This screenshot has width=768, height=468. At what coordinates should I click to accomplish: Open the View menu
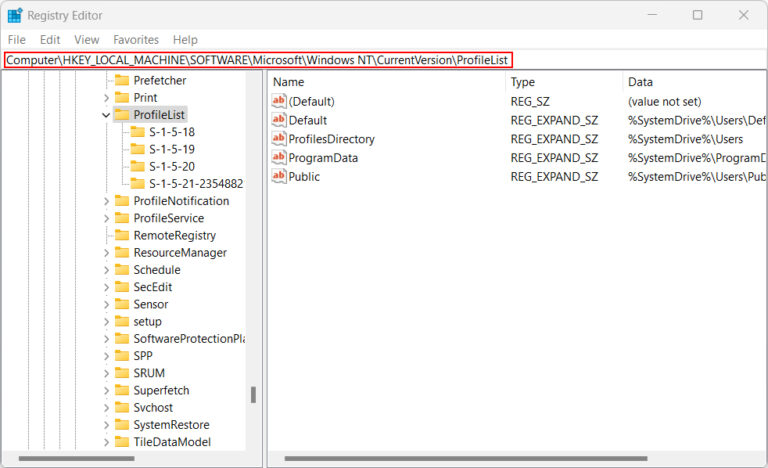pyautogui.click(x=87, y=40)
